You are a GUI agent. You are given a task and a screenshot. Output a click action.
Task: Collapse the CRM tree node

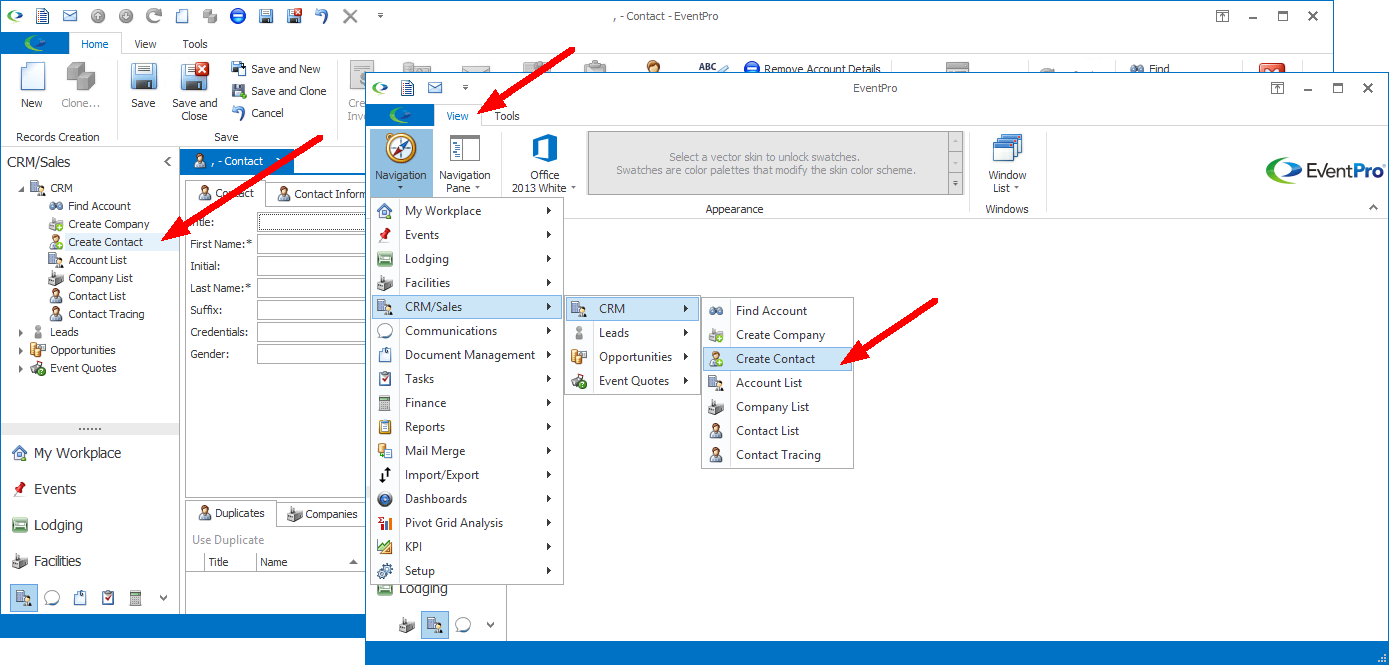point(22,188)
